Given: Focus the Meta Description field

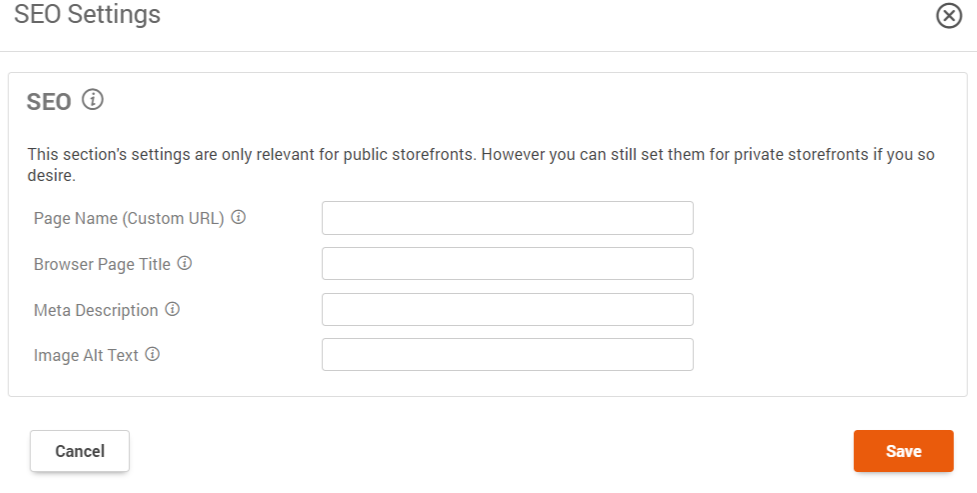Looking at the screenshot, I should point(507,310).
